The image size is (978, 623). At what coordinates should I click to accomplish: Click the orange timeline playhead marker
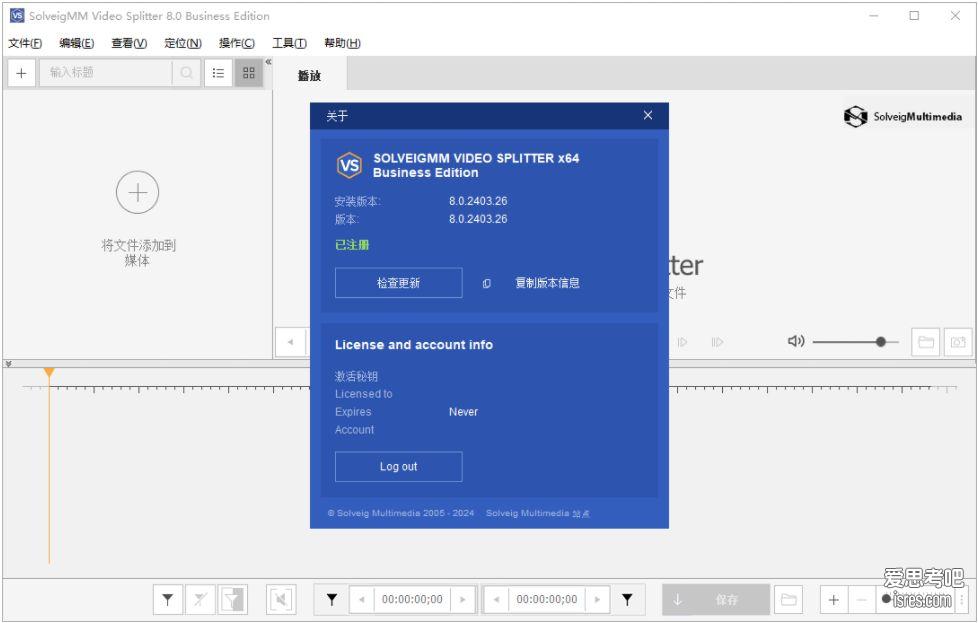tap(49, 372)
